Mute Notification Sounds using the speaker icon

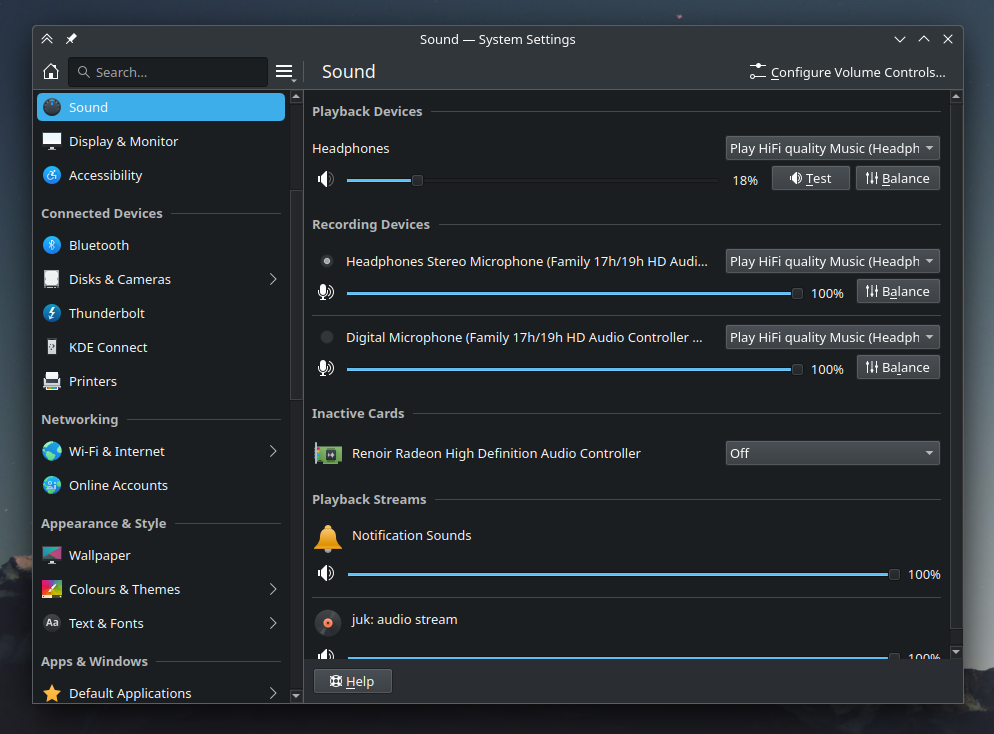[x=325, y=574]
